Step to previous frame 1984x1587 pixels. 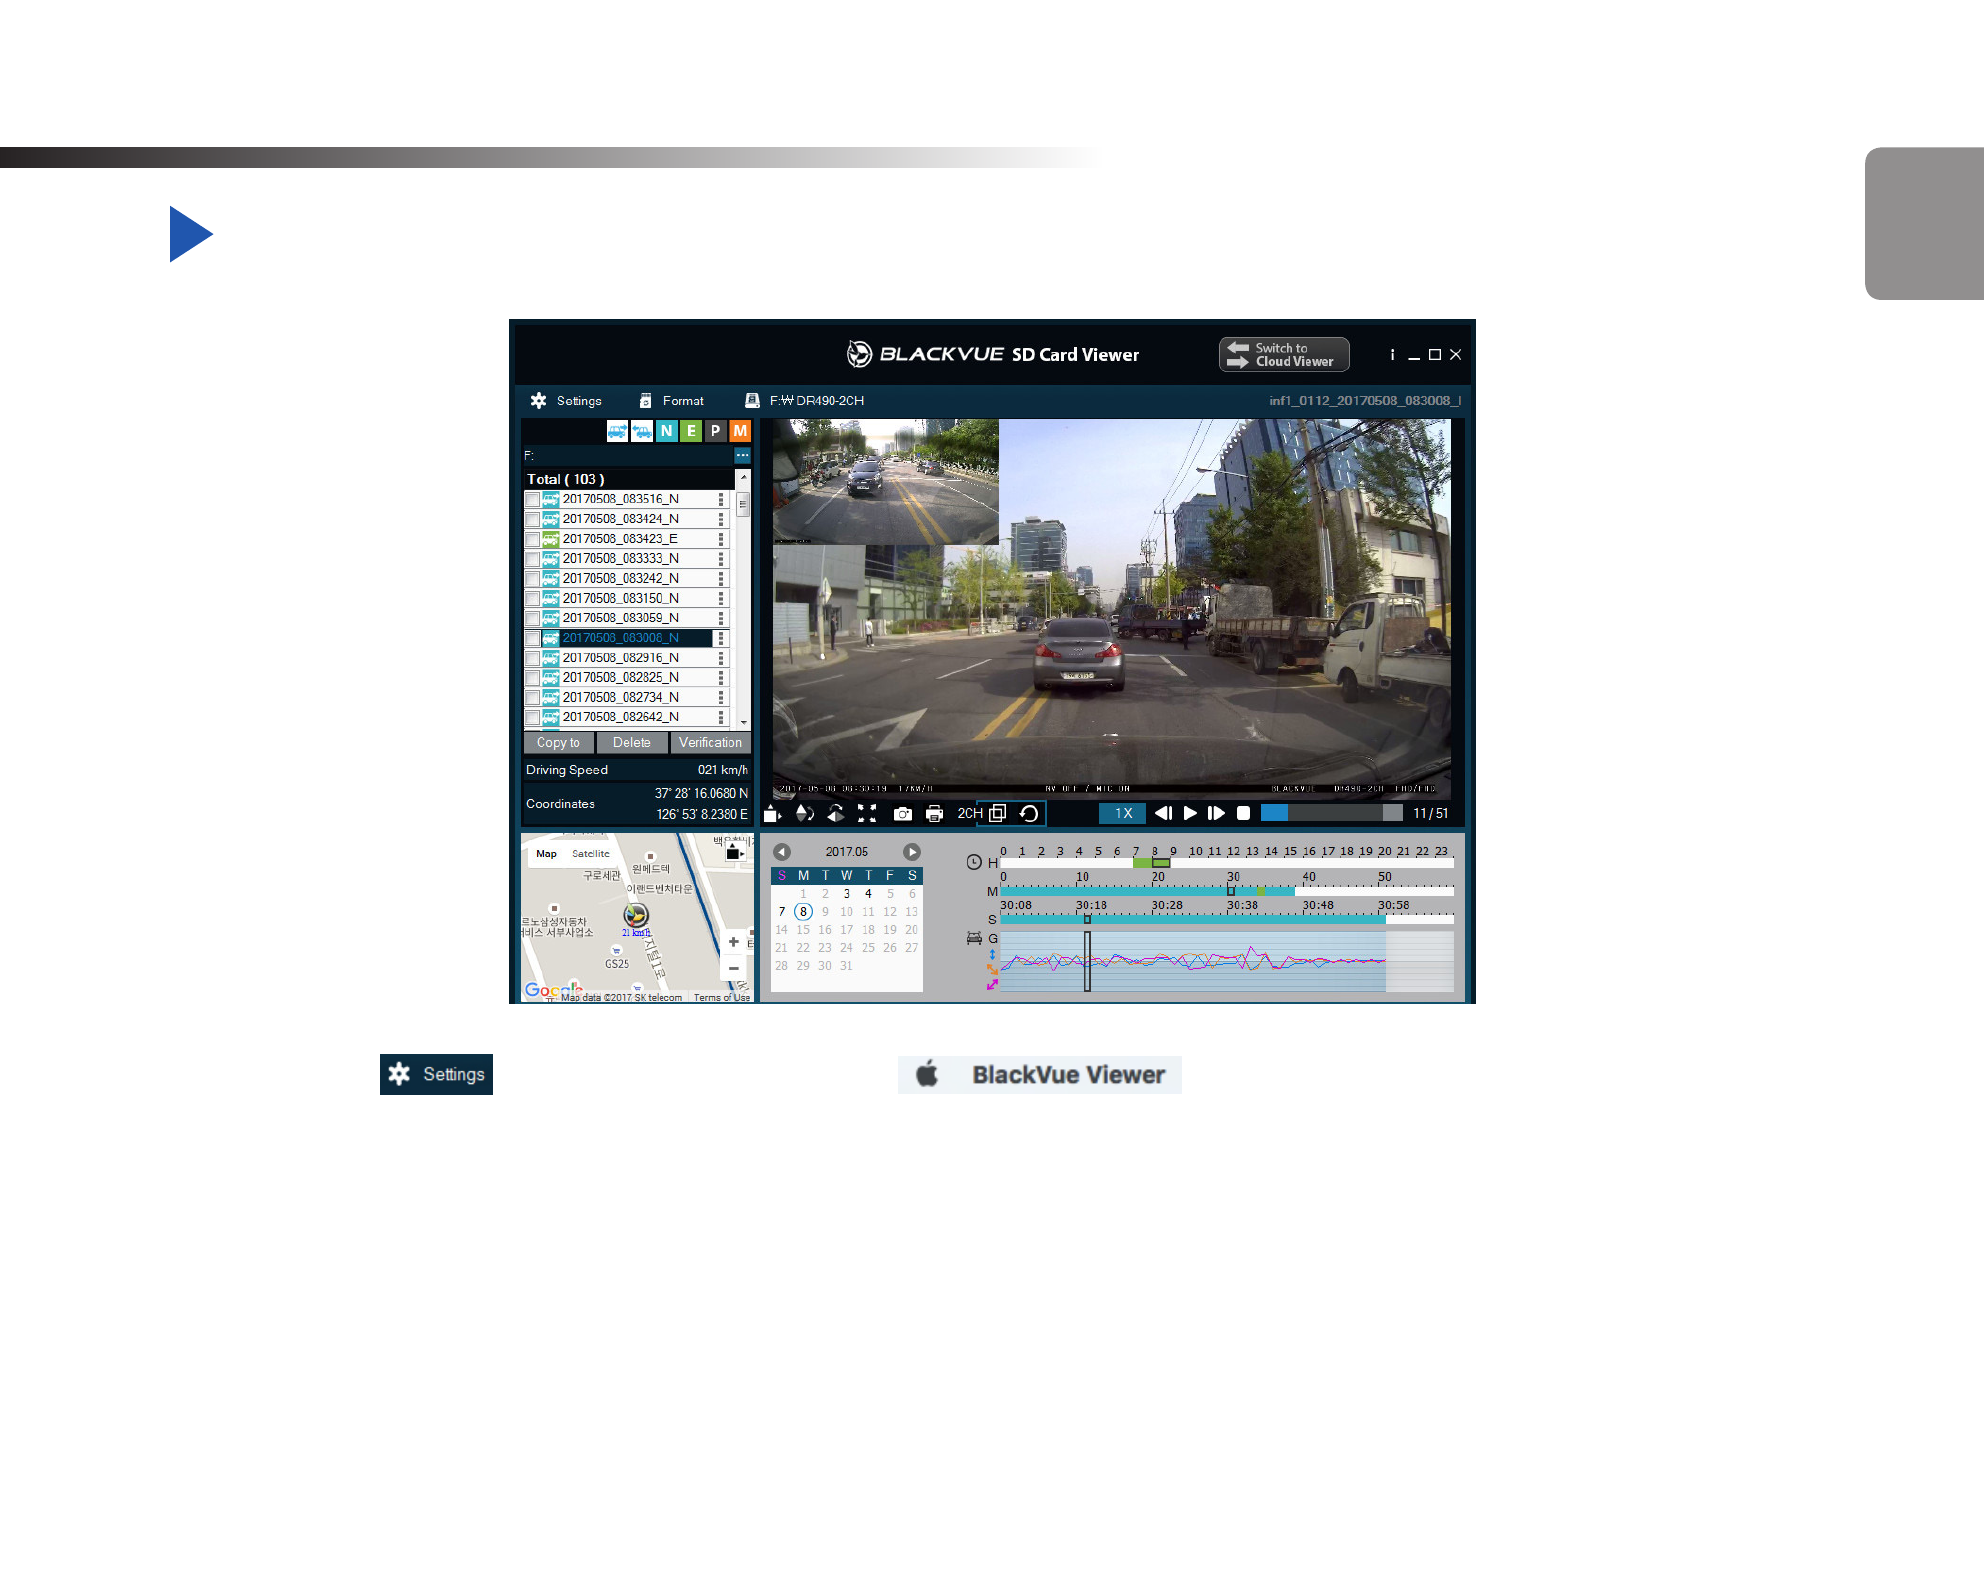(x=1163, y=813)
